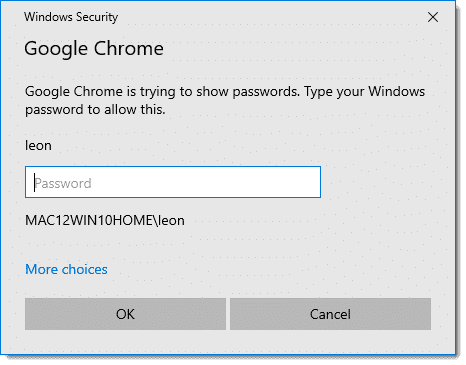
Task: Close the Windows Security dialog
Action: tap(433, 17)
